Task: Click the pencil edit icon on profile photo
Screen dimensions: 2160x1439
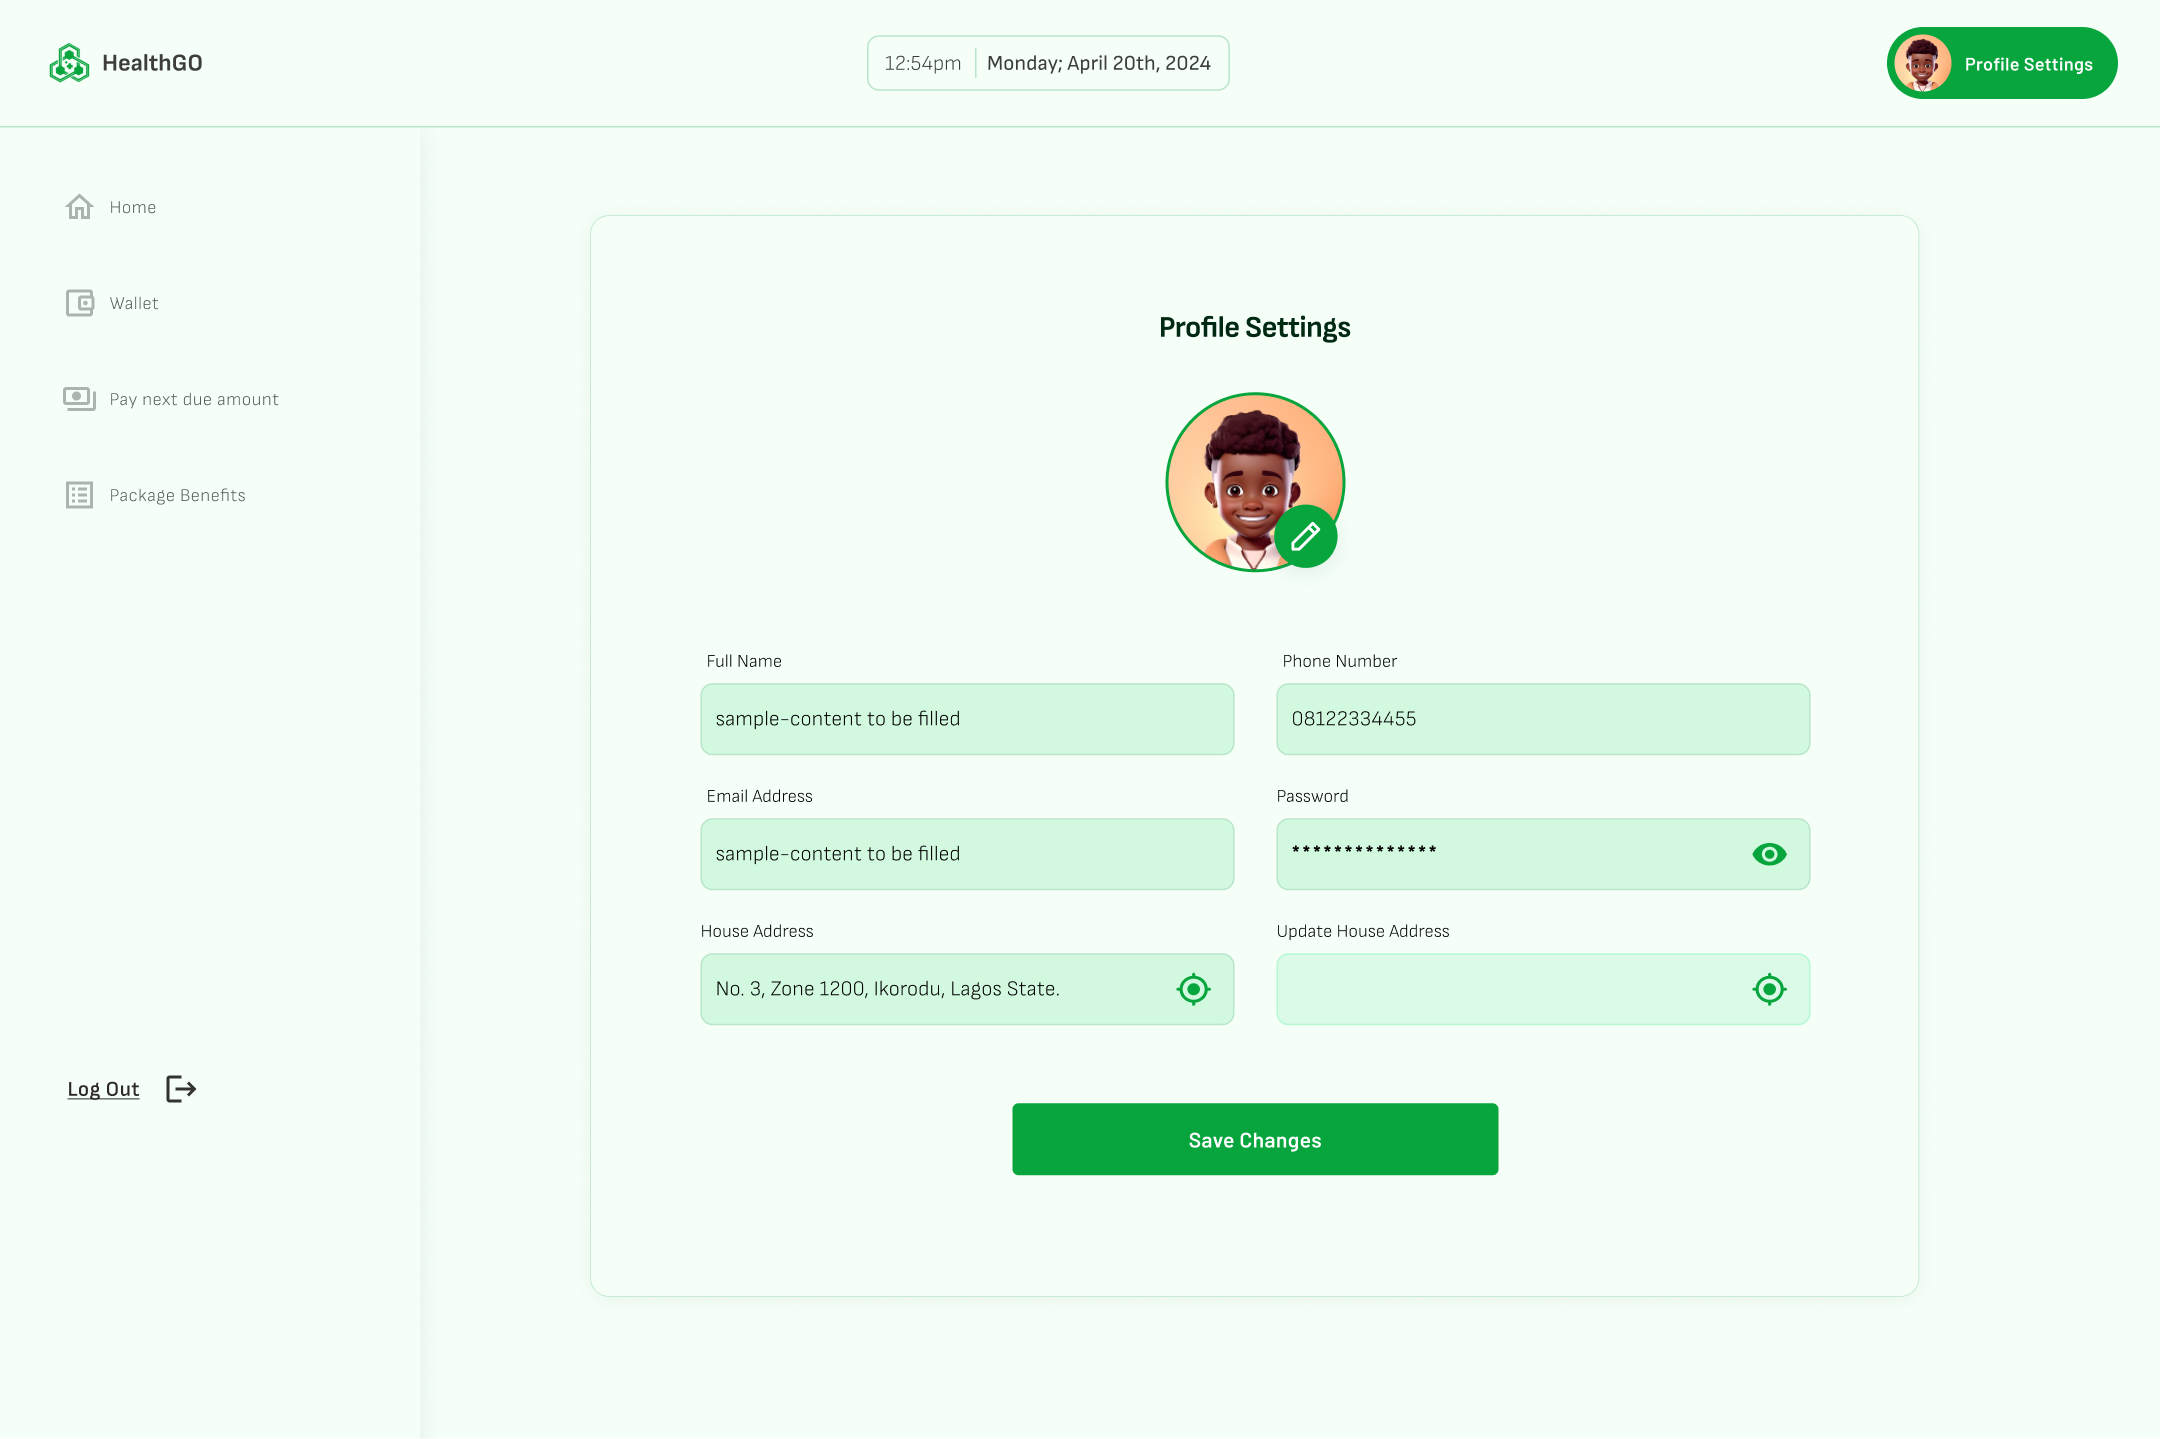Action: 1305,537
